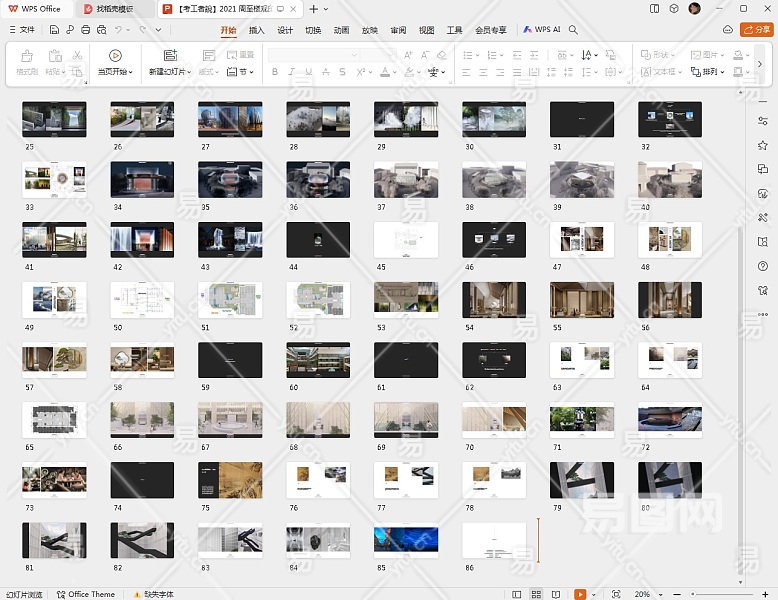Screen dimensions: 778x600
Task: Click the 当页开始 slideshow play icon
Action: 115,56
